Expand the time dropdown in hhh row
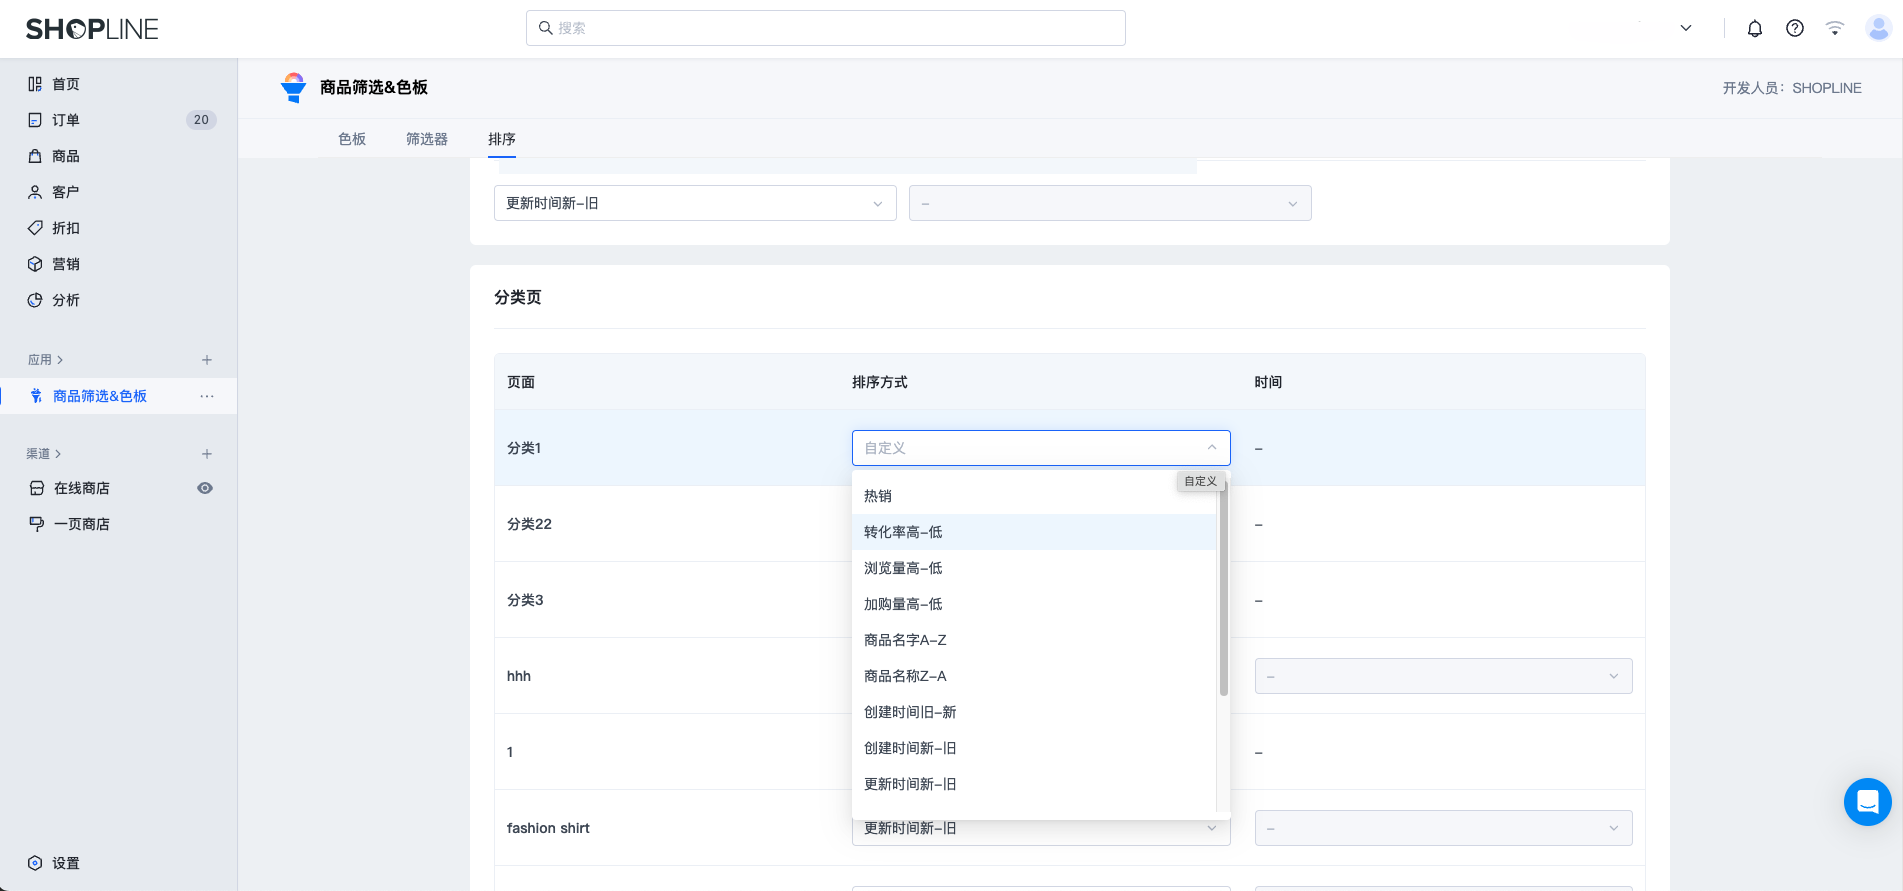The image size is (1903, 891). pyautogui.click(x=1442, y=676)
